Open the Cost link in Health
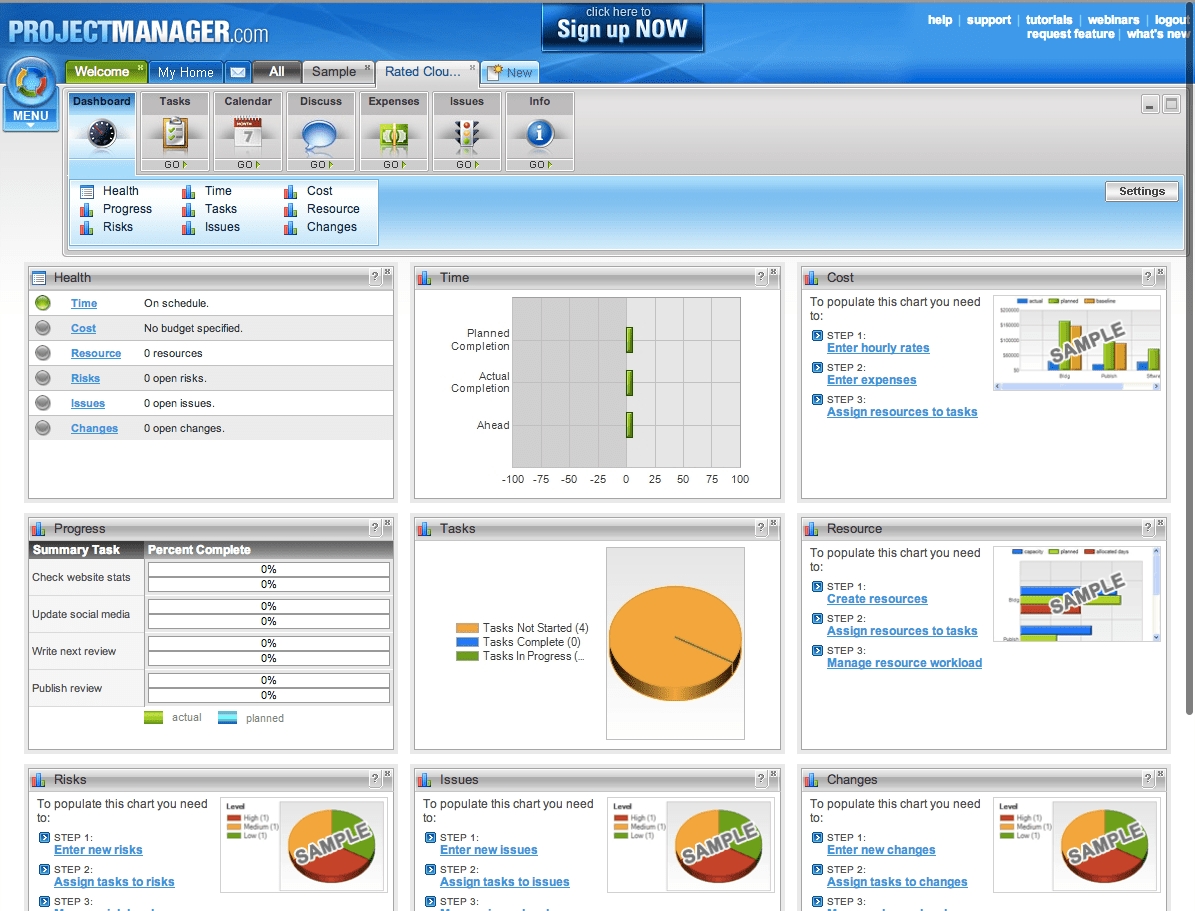Viewport: 1195px width, 911px height. pyautogui.click(x=83, y=329)
